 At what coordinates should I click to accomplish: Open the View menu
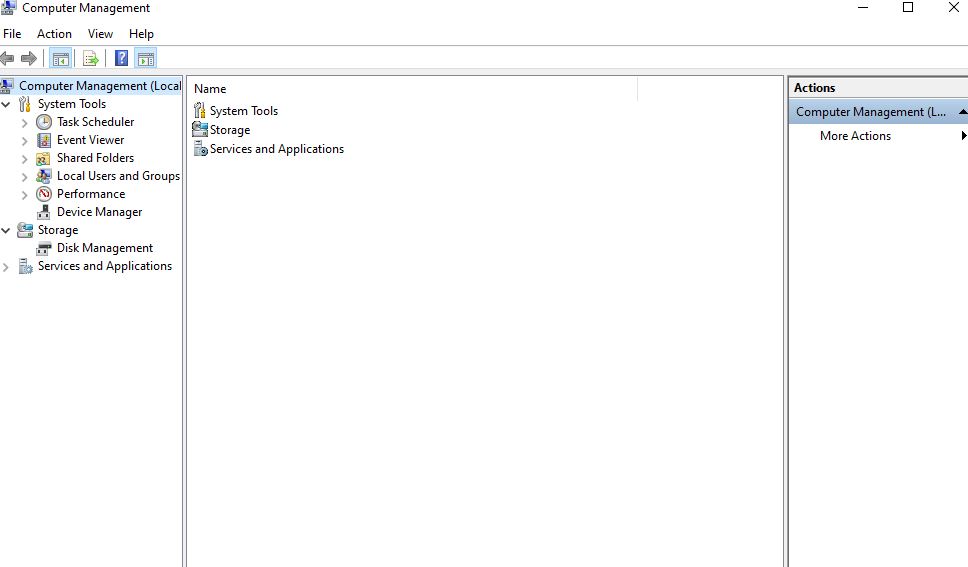pos(100,34)
